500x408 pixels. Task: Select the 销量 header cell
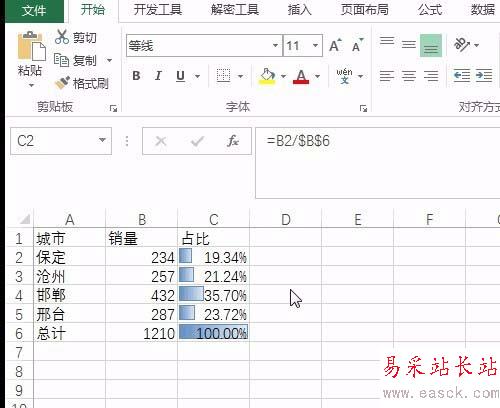pyautogui.click(x=142, y=238)
